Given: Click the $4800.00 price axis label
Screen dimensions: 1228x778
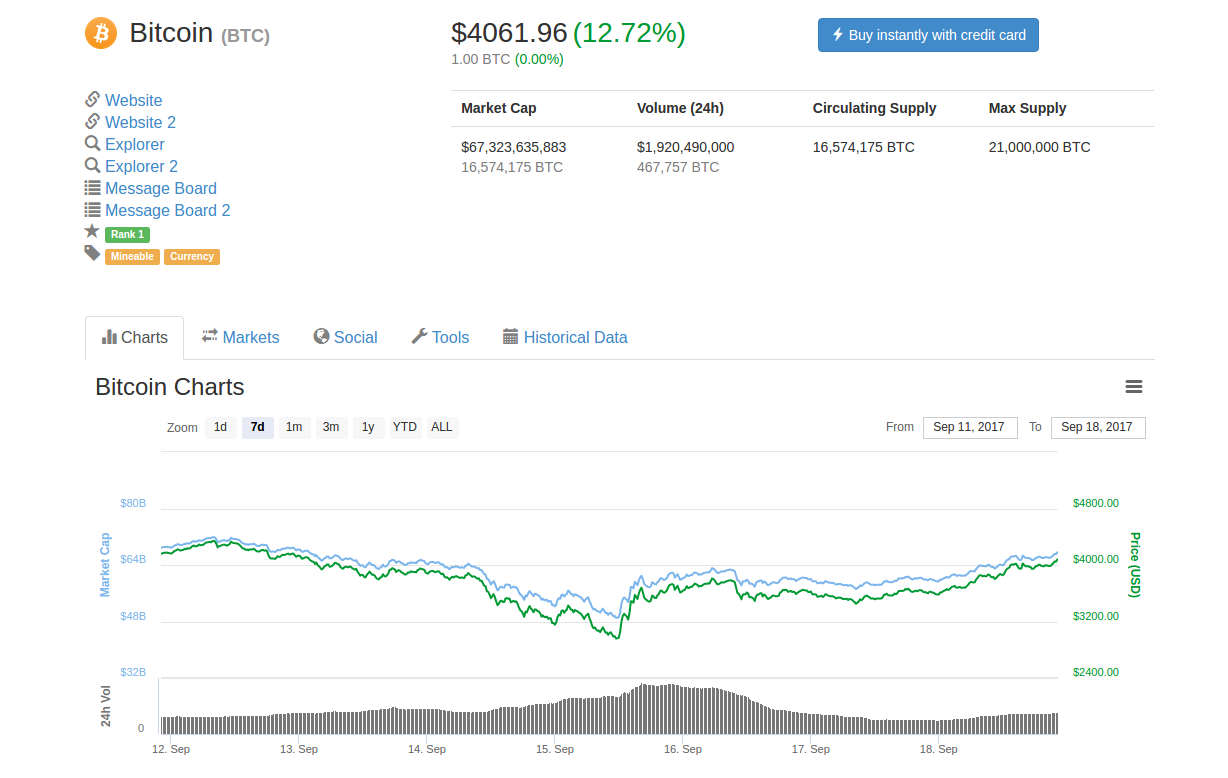Looking at the screenshot, I should click(1096, 504).
